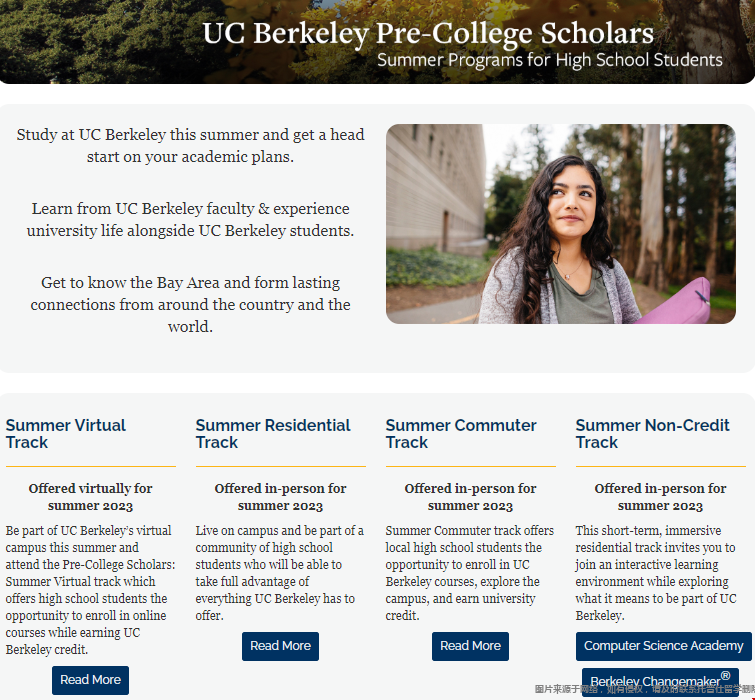Viewport: 755px width, 700px height.
Task: Click the 'Get to know the Bay Area' paragraph
Action: click(x=190, y=304)
